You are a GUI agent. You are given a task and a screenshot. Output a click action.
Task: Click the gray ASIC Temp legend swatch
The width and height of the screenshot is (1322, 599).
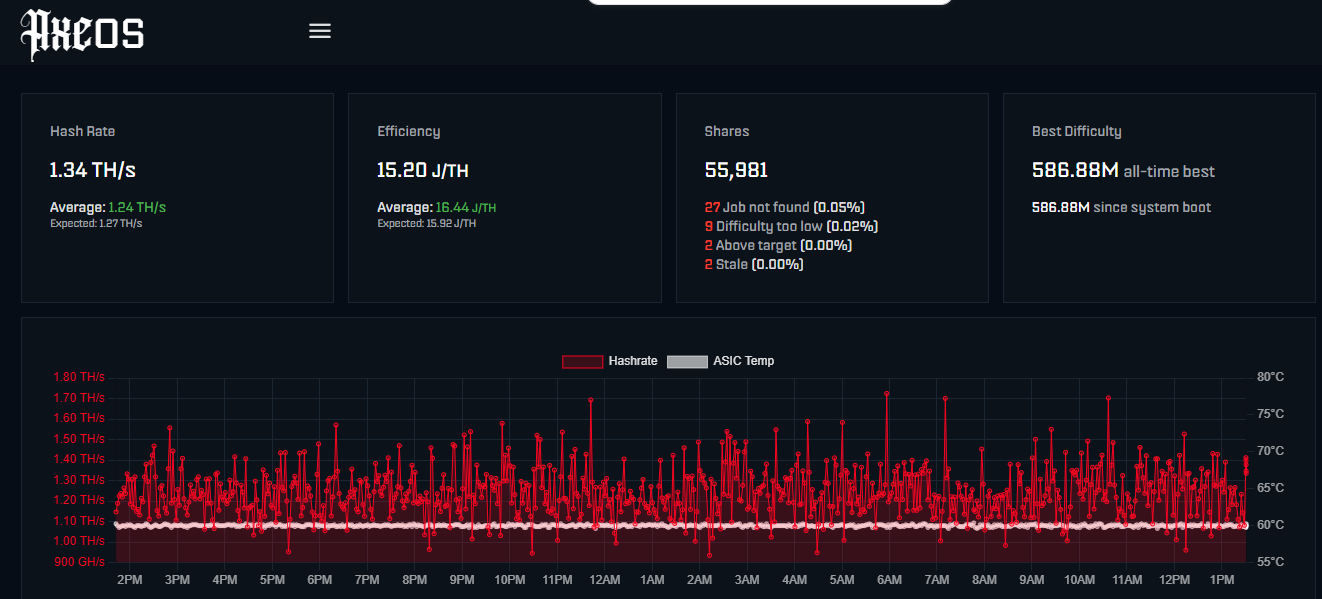(x=687, y=361)
